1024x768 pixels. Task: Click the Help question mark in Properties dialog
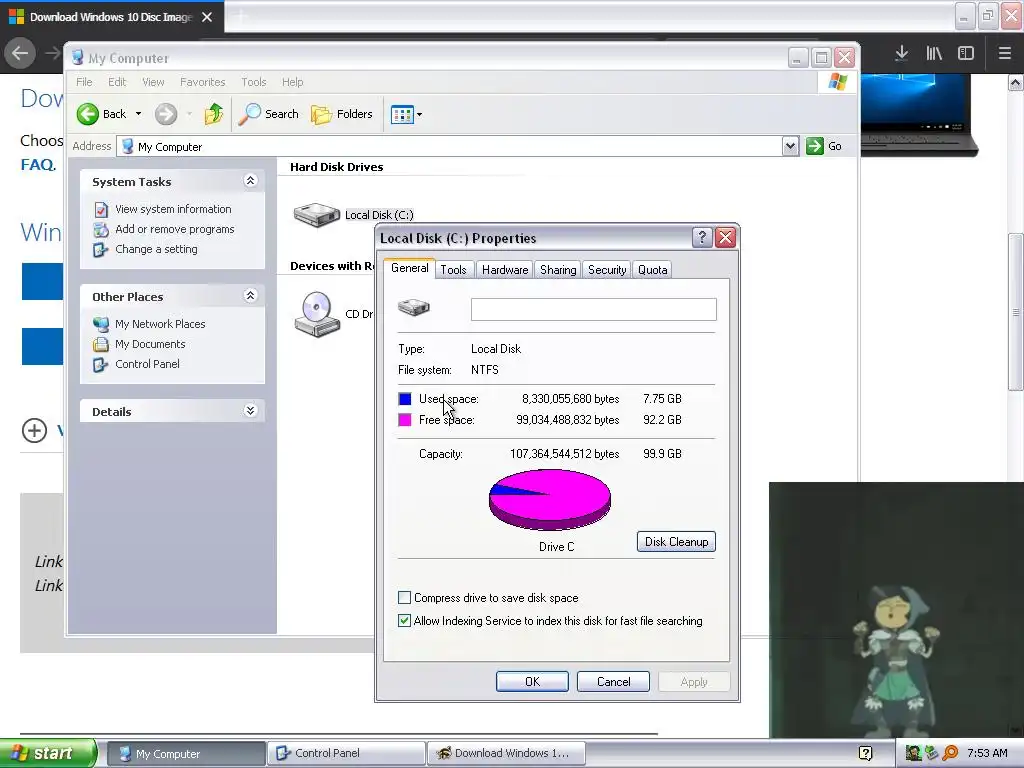[x=702, y=238]
